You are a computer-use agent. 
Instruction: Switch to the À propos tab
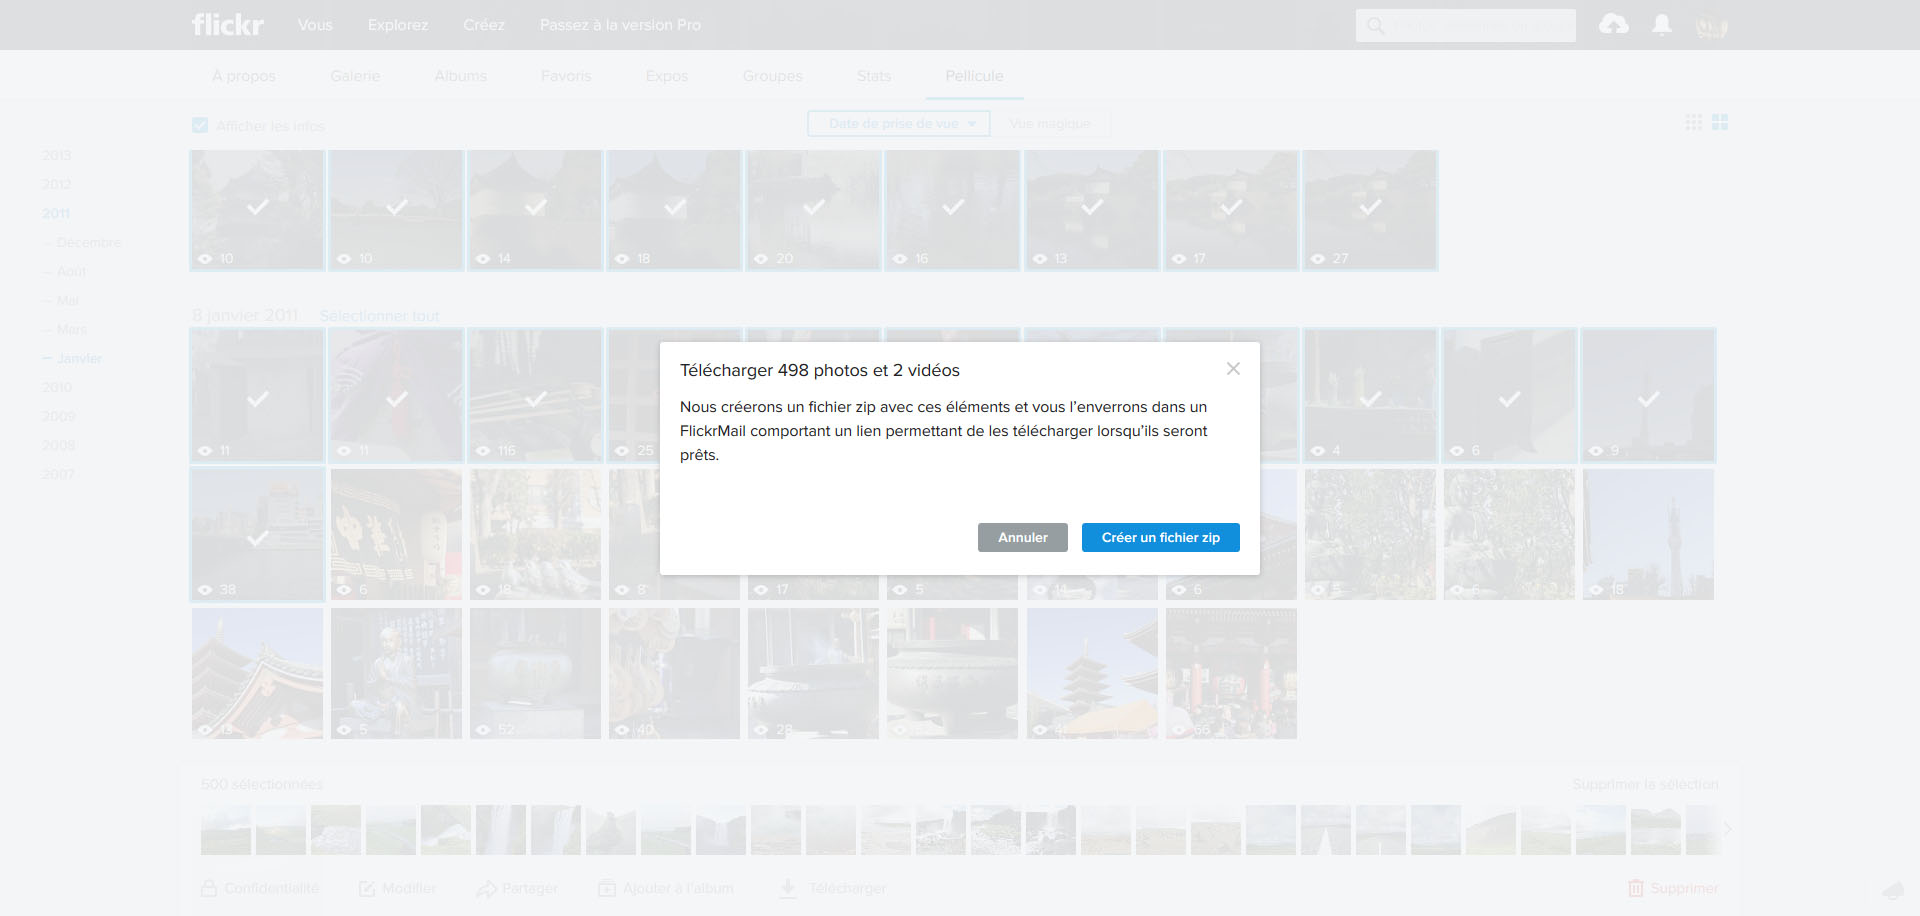[x=244, y=76]
